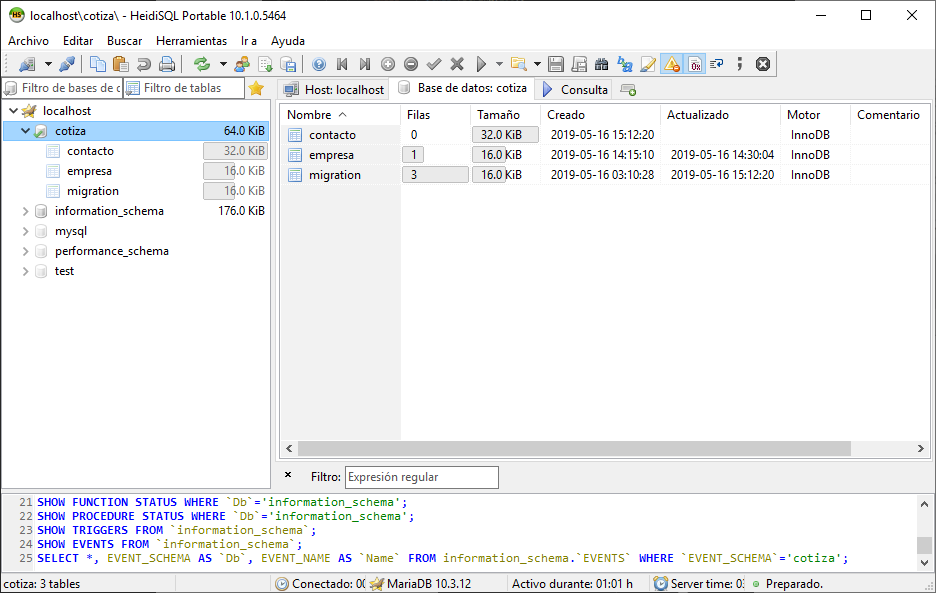Screen dimensions: 936x593
Task: Select the empresa table in list
Action: (x=331, y=155)
